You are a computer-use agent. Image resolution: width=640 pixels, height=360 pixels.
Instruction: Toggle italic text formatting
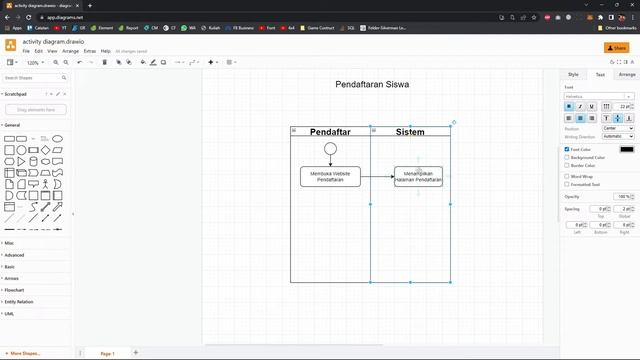coord(580,107)
